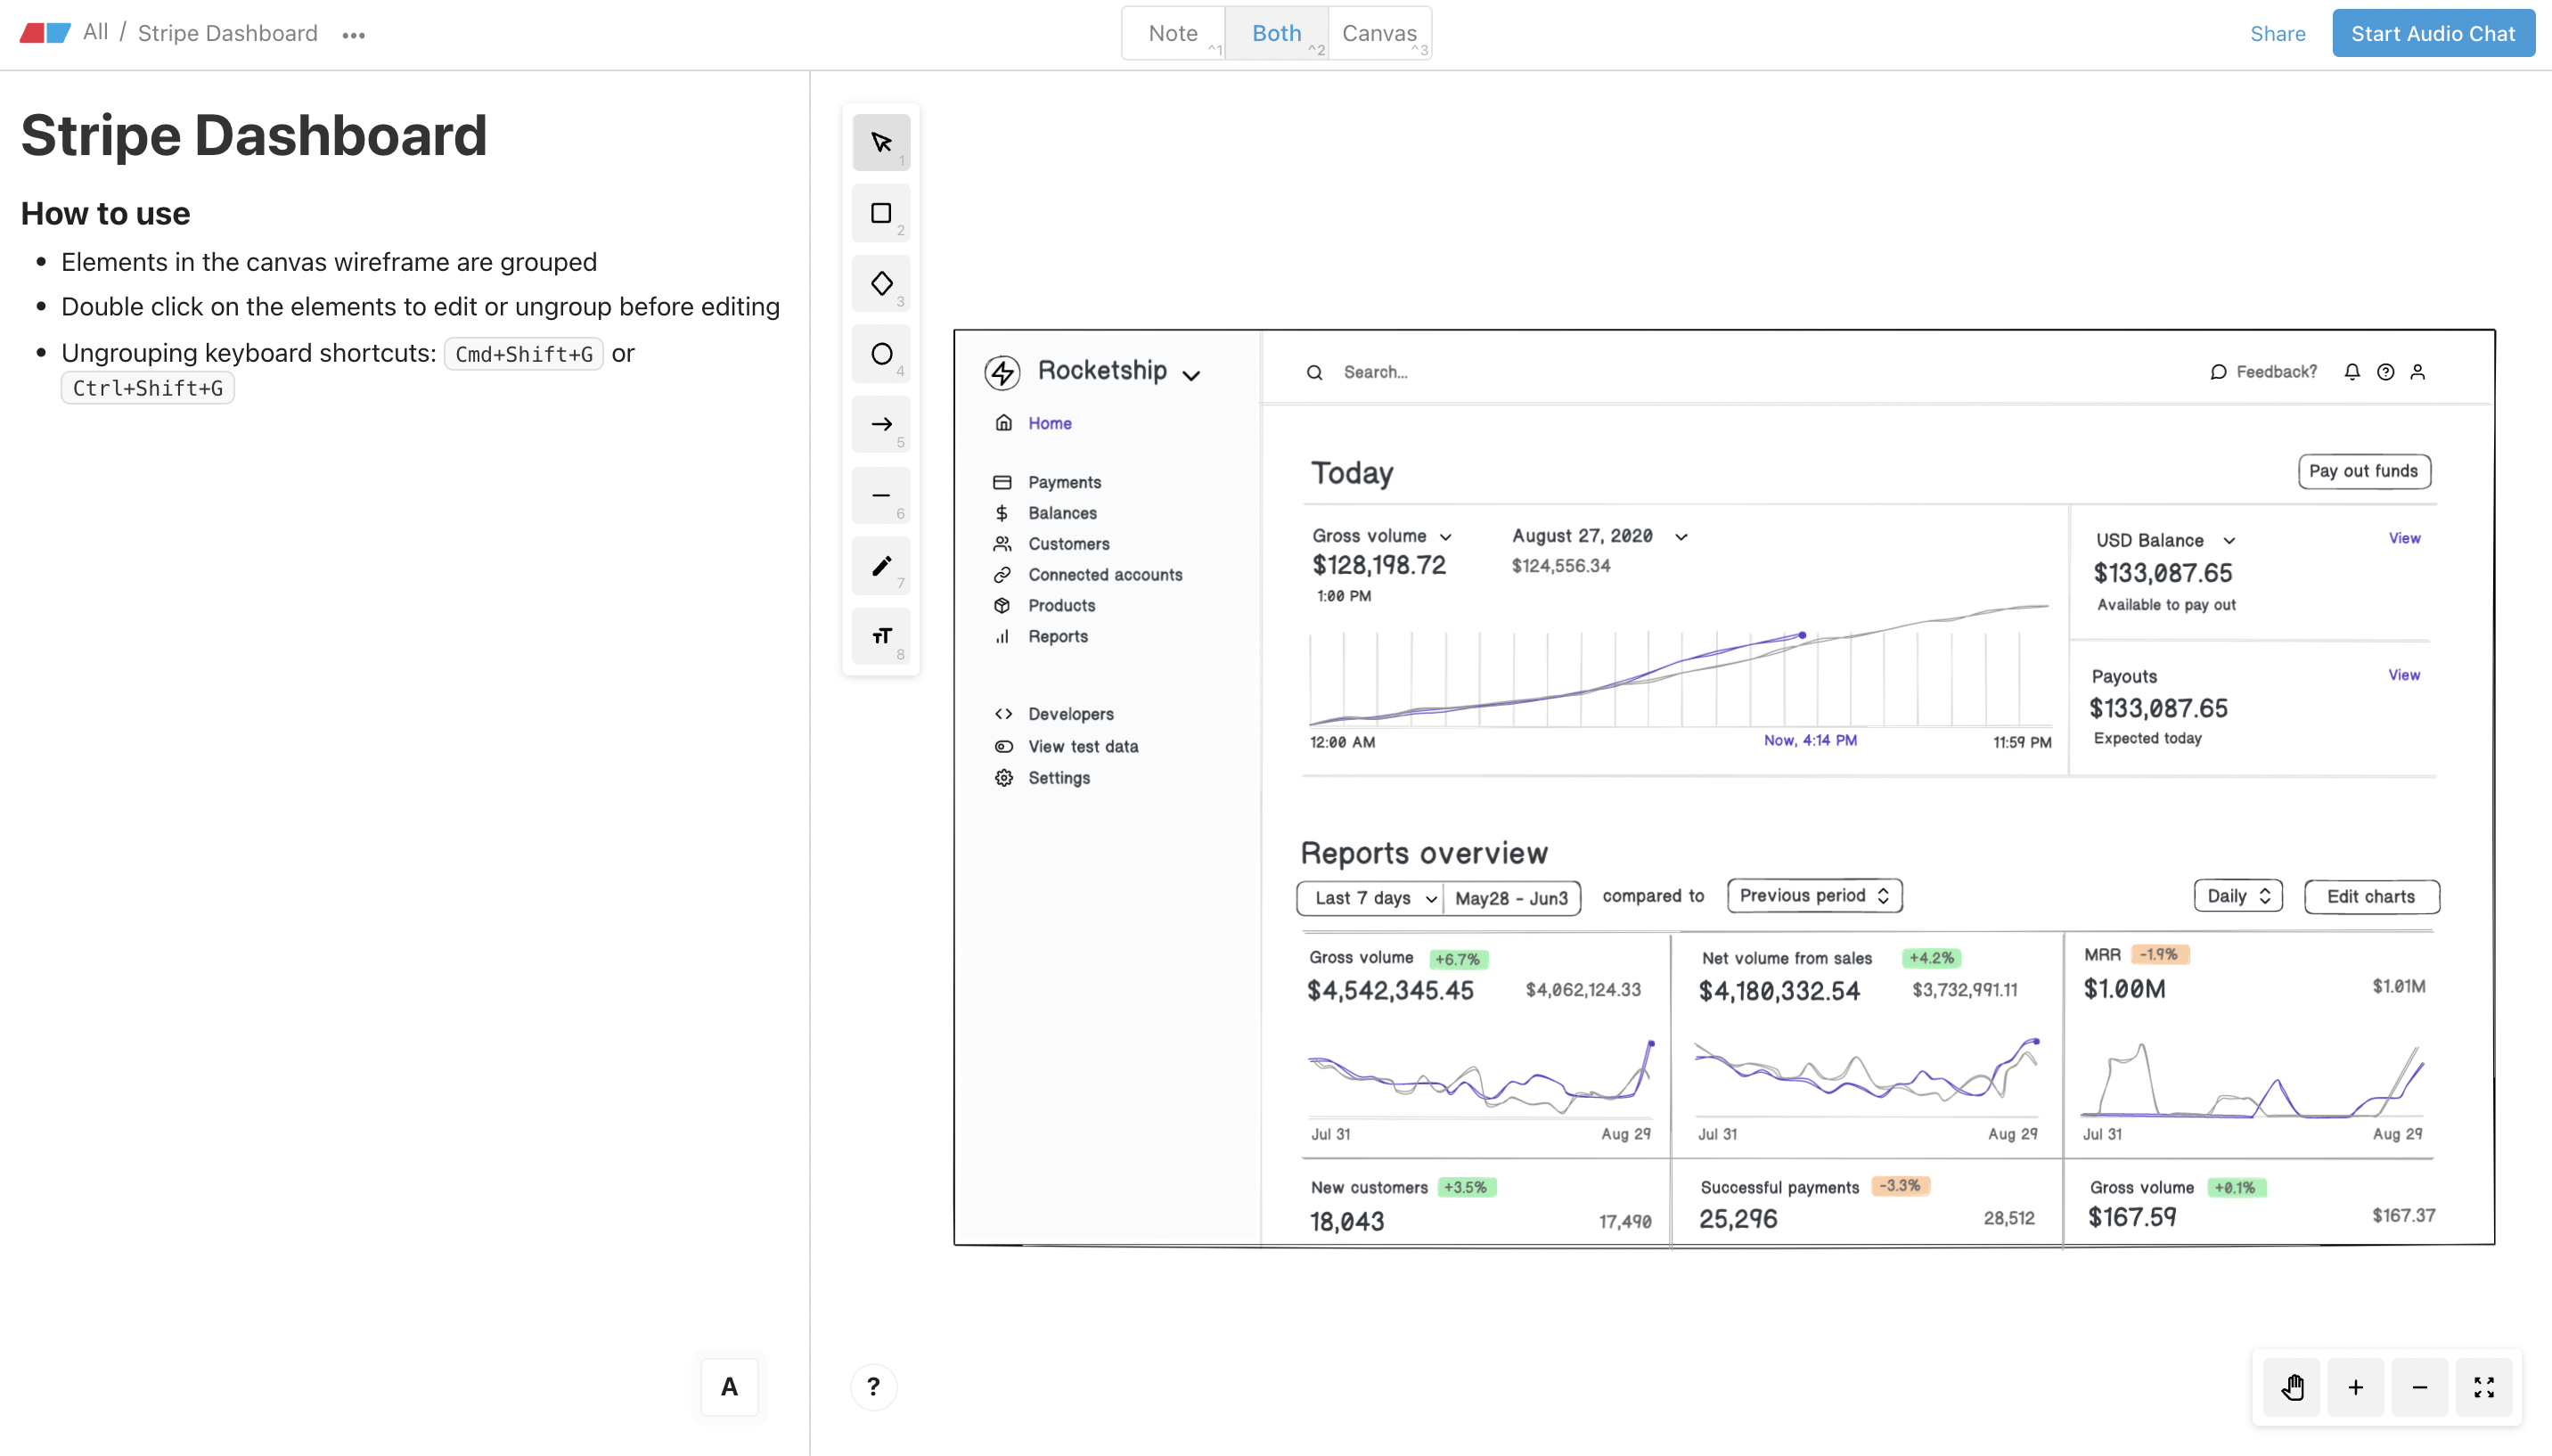The height and width of the screenshot is (1456, 2552).
Task: Zoom out of the canvas
Action: 2420,1387
